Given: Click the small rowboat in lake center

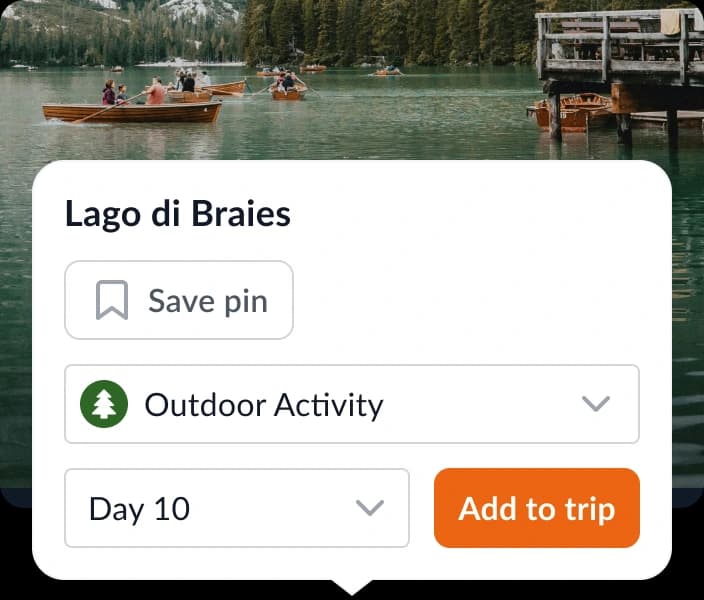Looking at the screenshot, I should tap(288, 92).
